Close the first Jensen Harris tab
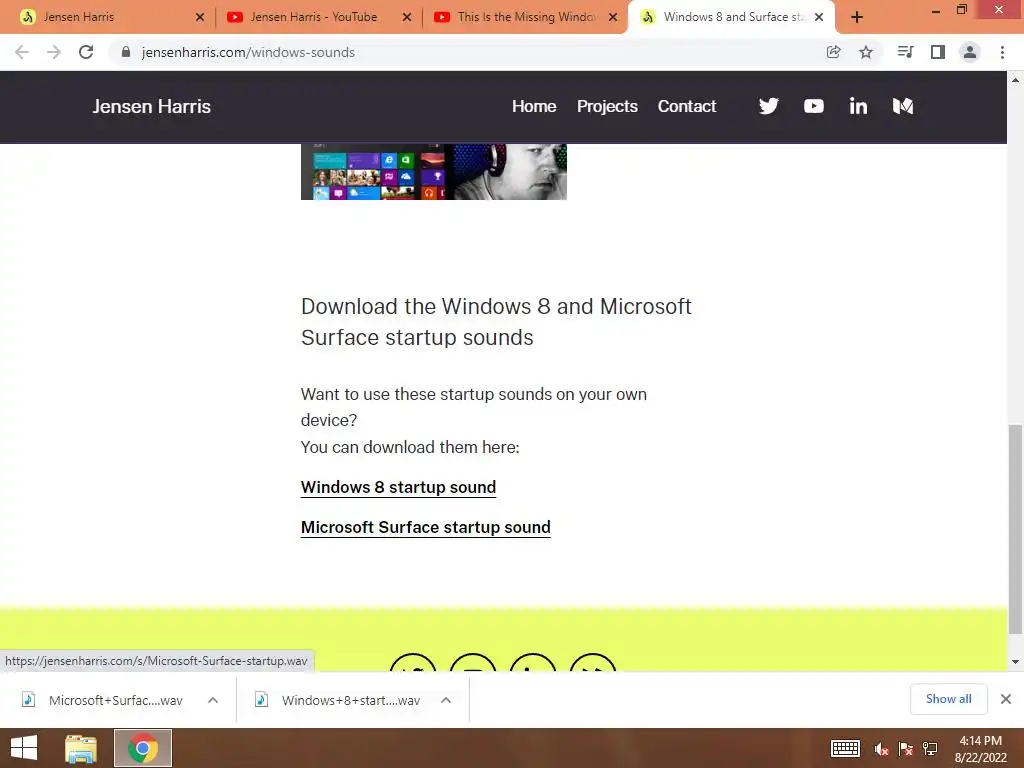Screen dimensions: 1024x768 point(200,18)
